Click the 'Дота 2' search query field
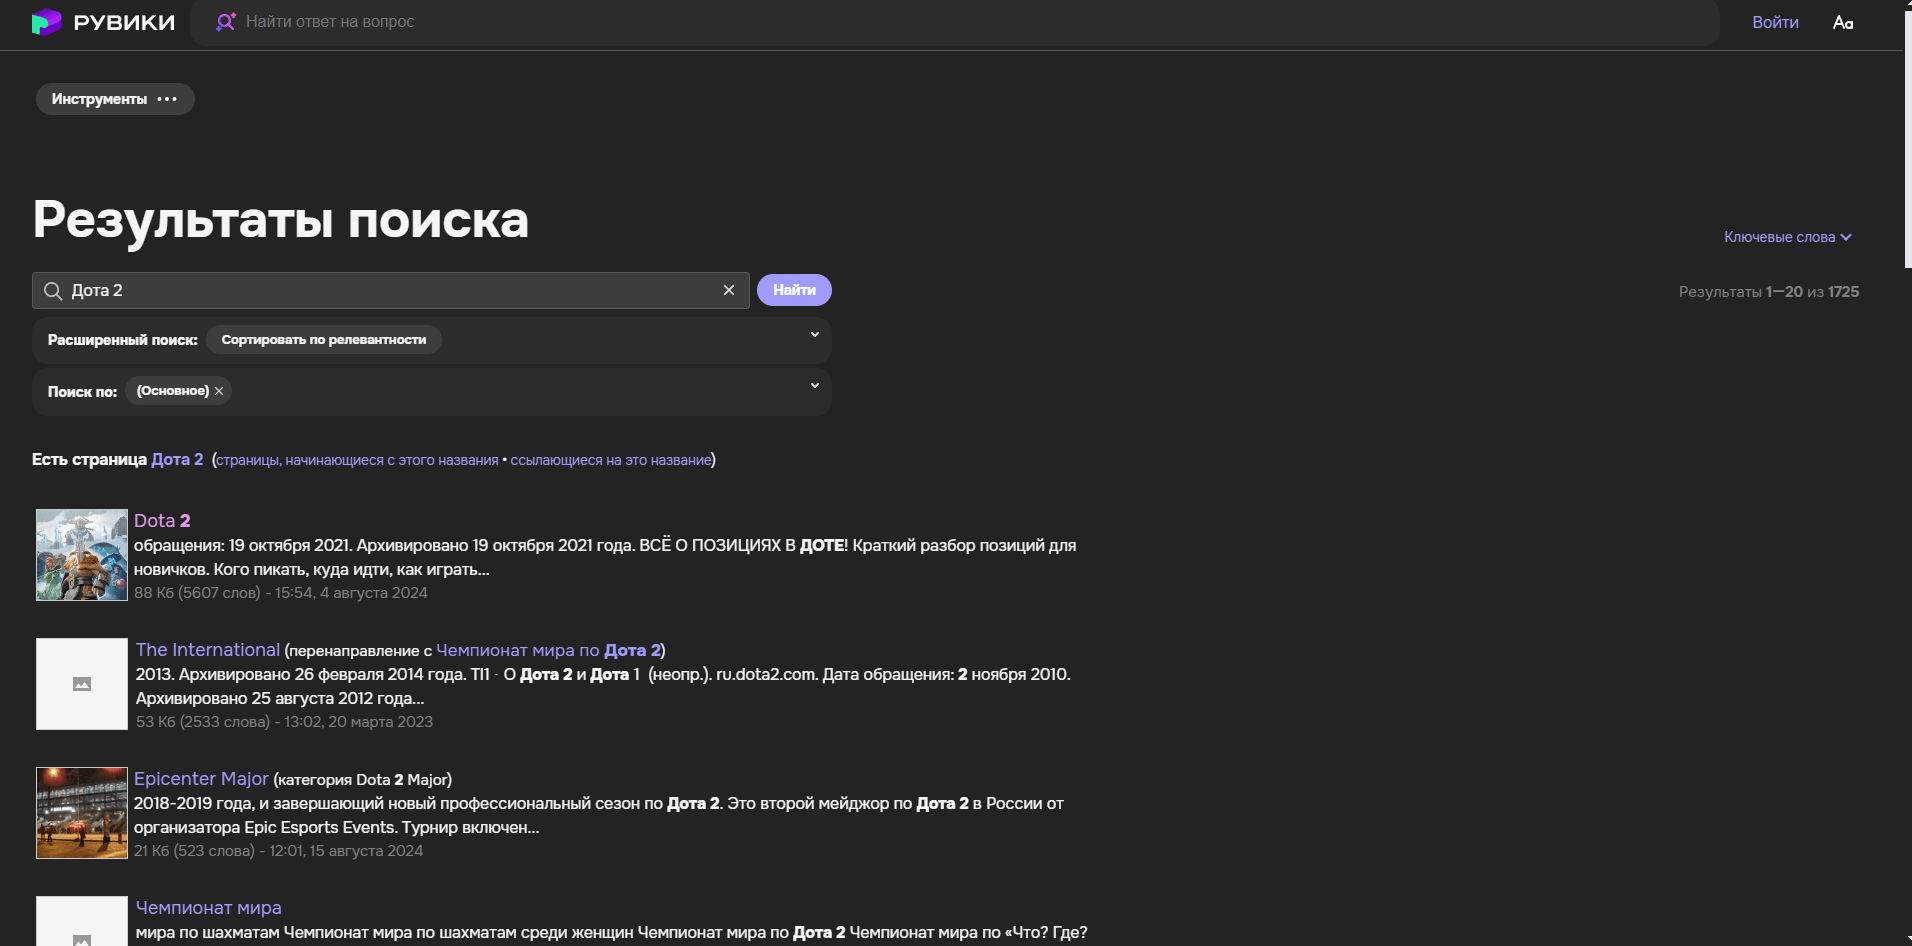 point(391,290)
